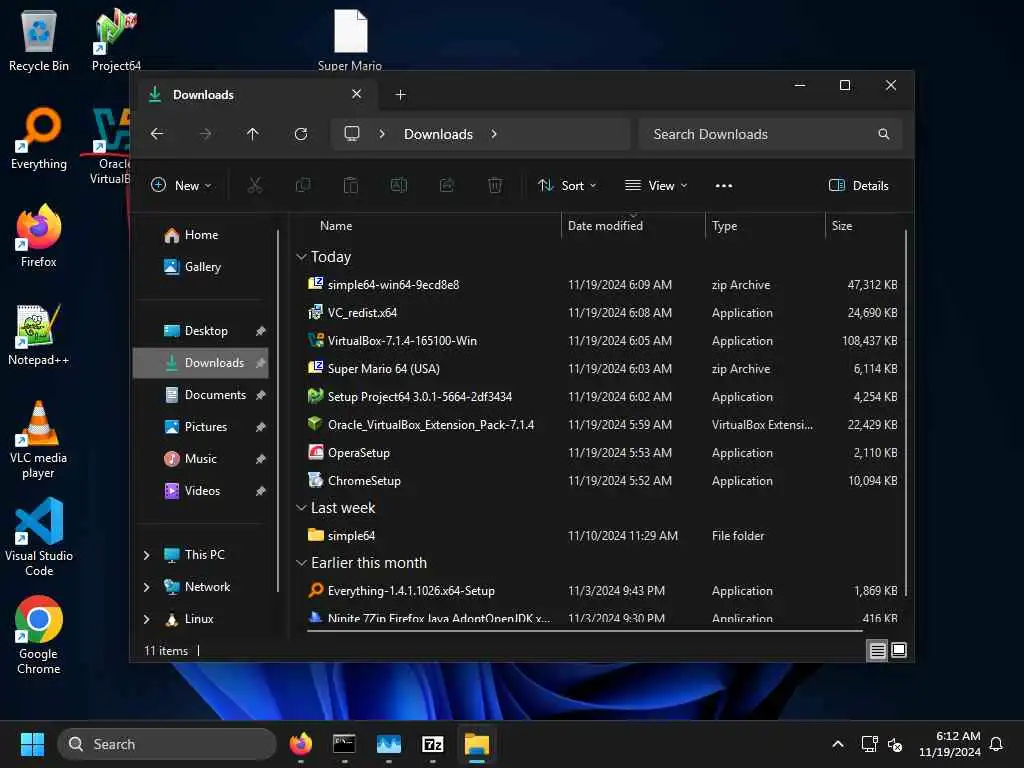The height and width of the screenshot is (768, 1024).
Task: Collapse the Last week group
Action: (x=301, y=507)
